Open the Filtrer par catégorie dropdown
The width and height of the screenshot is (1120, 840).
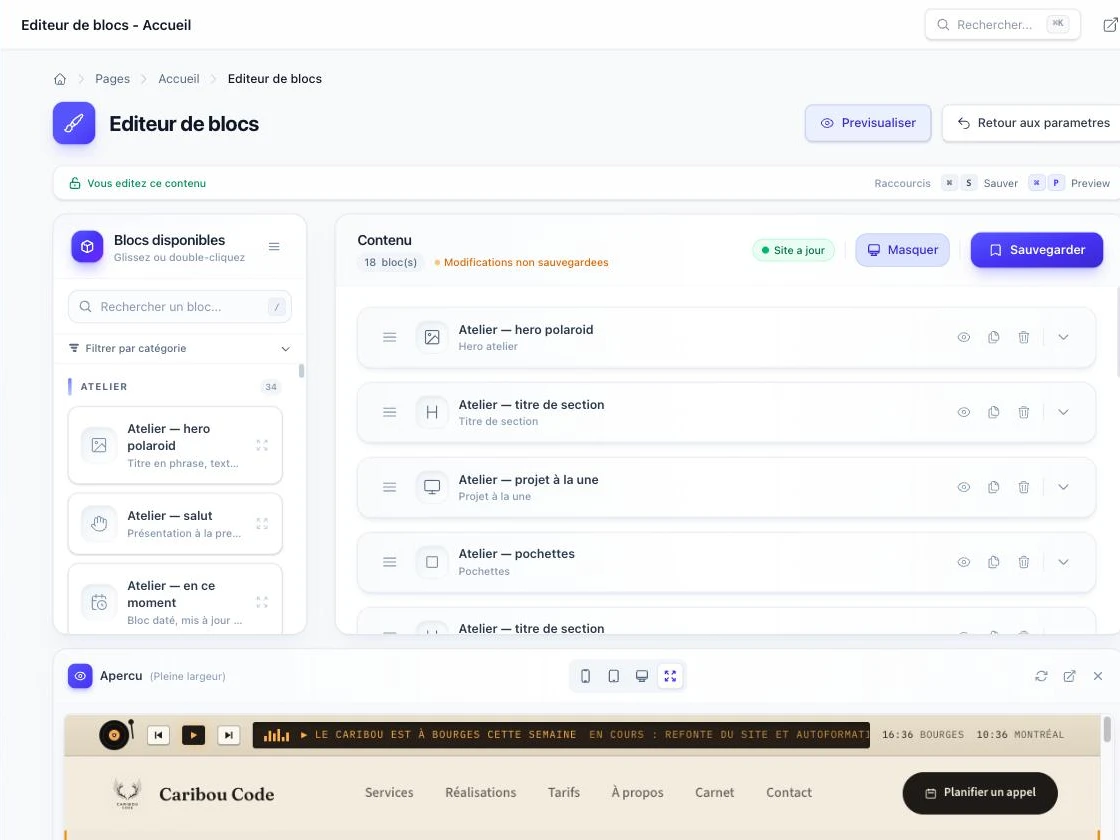[x=179, y=349]
